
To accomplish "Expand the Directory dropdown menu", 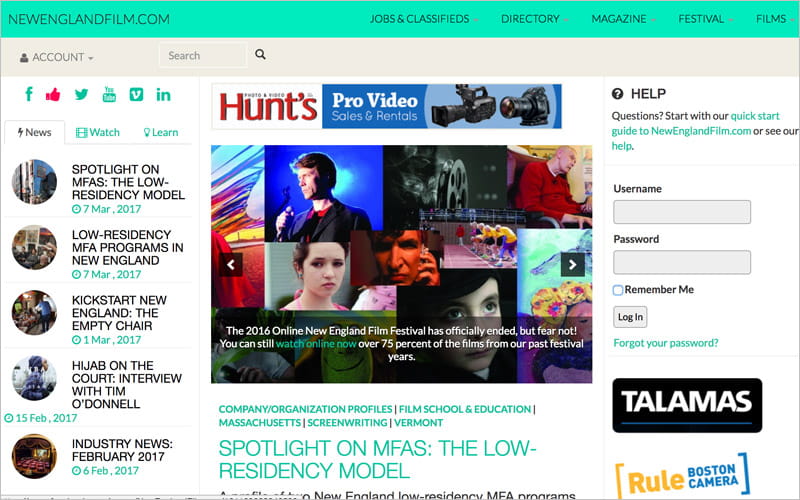I will pyautogui.click(x=536, y=19).
